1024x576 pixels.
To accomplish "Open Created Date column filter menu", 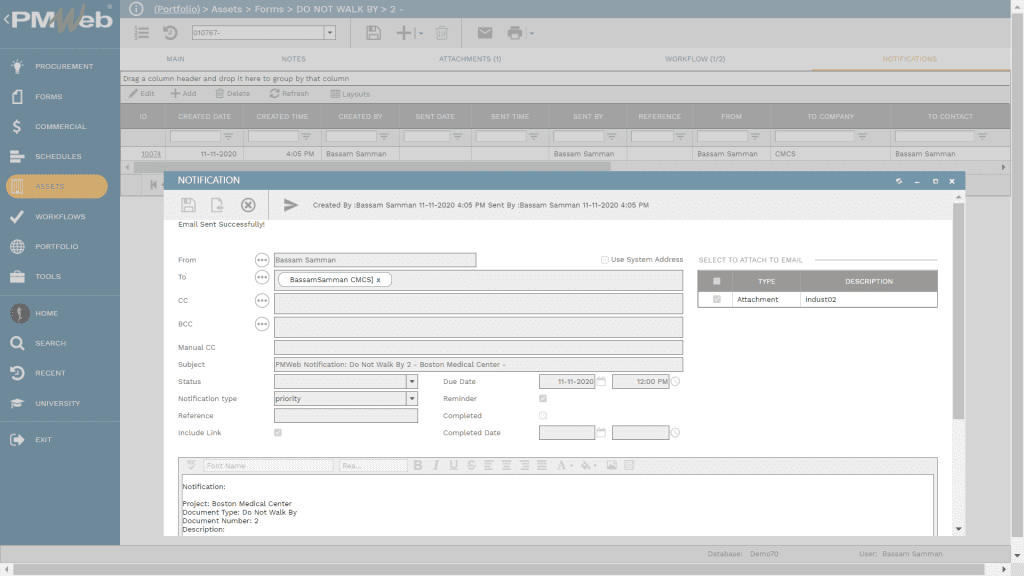I will click(228, 136).
